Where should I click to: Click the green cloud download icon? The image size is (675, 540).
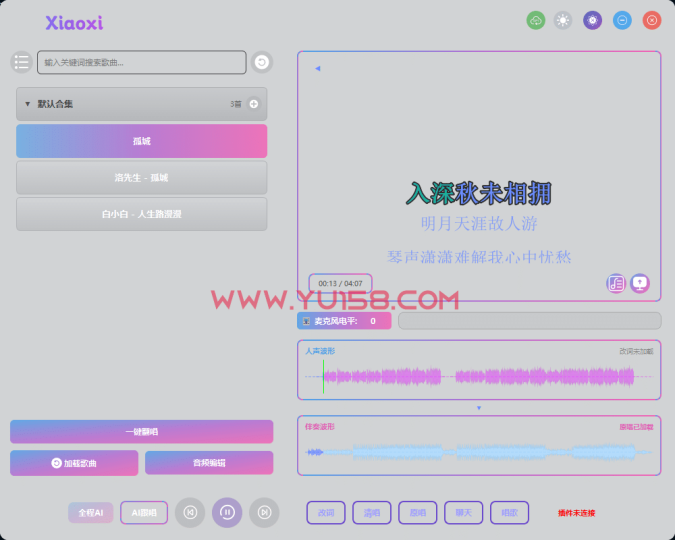click(x=536, y=20)
